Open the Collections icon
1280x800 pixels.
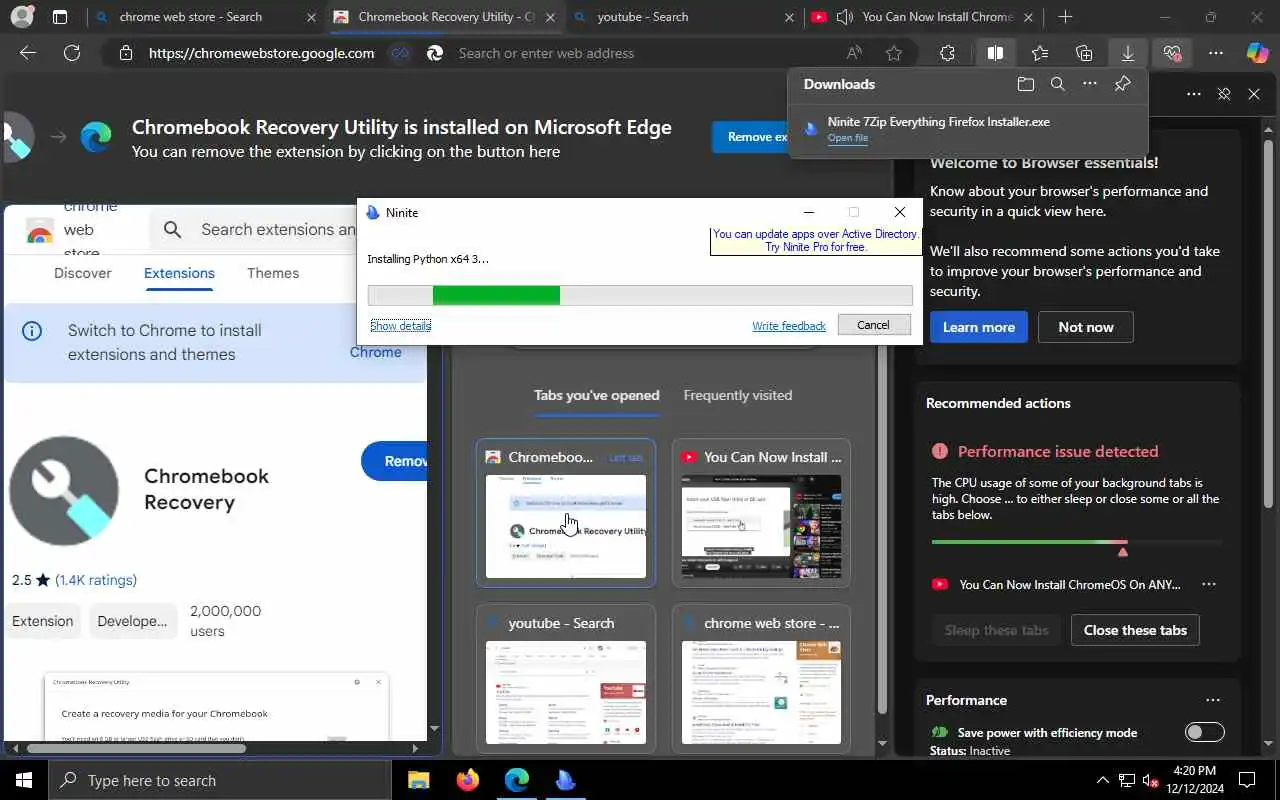[x=1084, y=53]
